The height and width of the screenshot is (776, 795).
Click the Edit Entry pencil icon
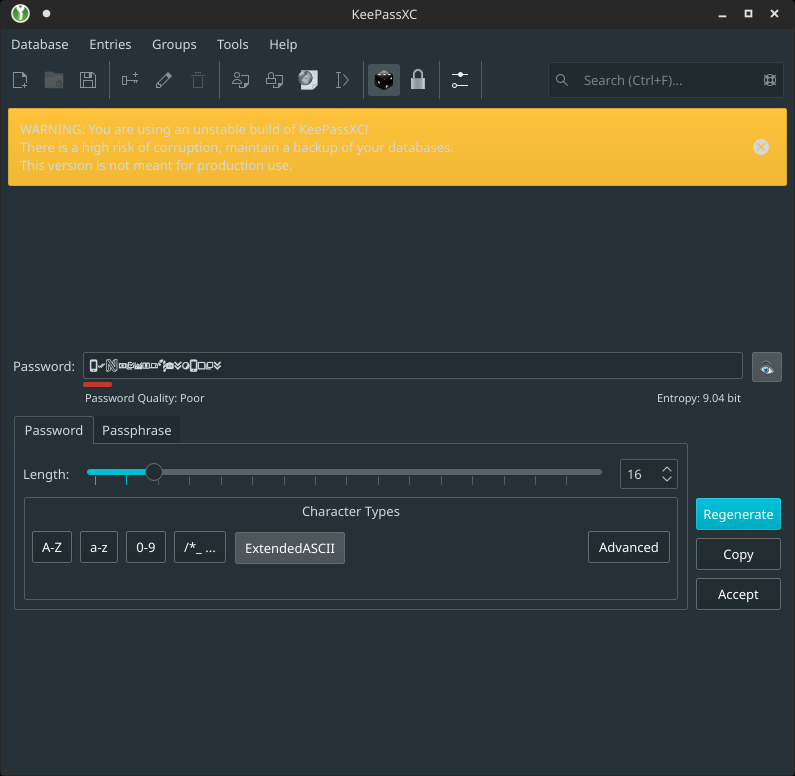[x=164, y=80]
